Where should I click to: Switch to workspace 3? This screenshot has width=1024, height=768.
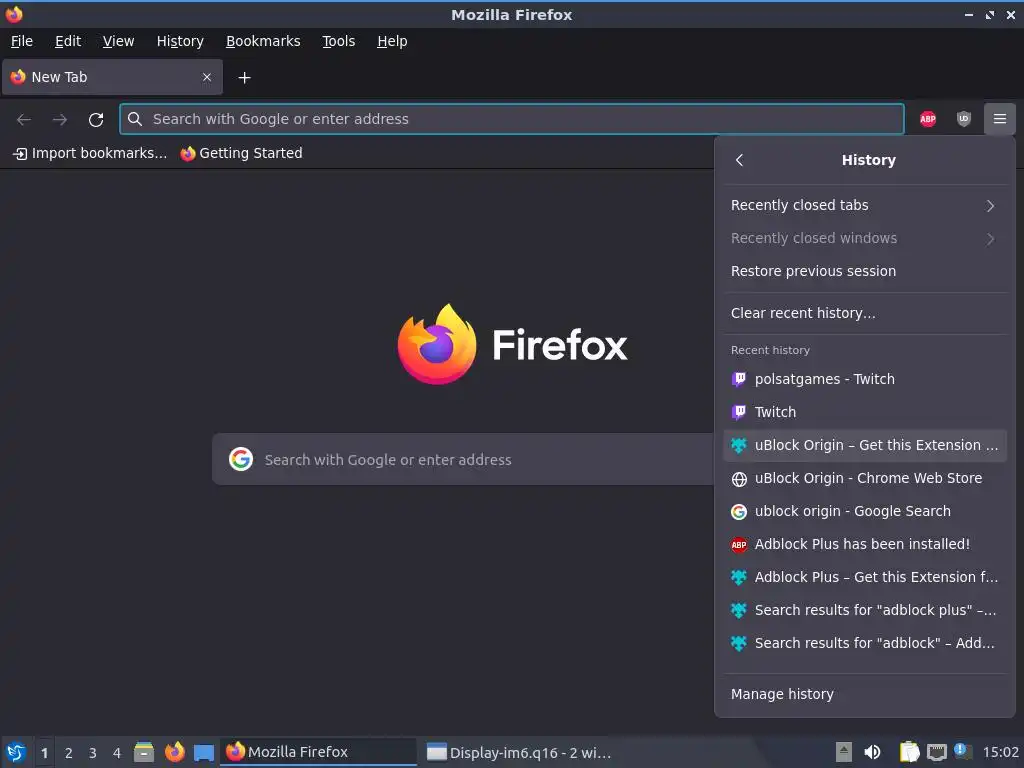point(93,753)
